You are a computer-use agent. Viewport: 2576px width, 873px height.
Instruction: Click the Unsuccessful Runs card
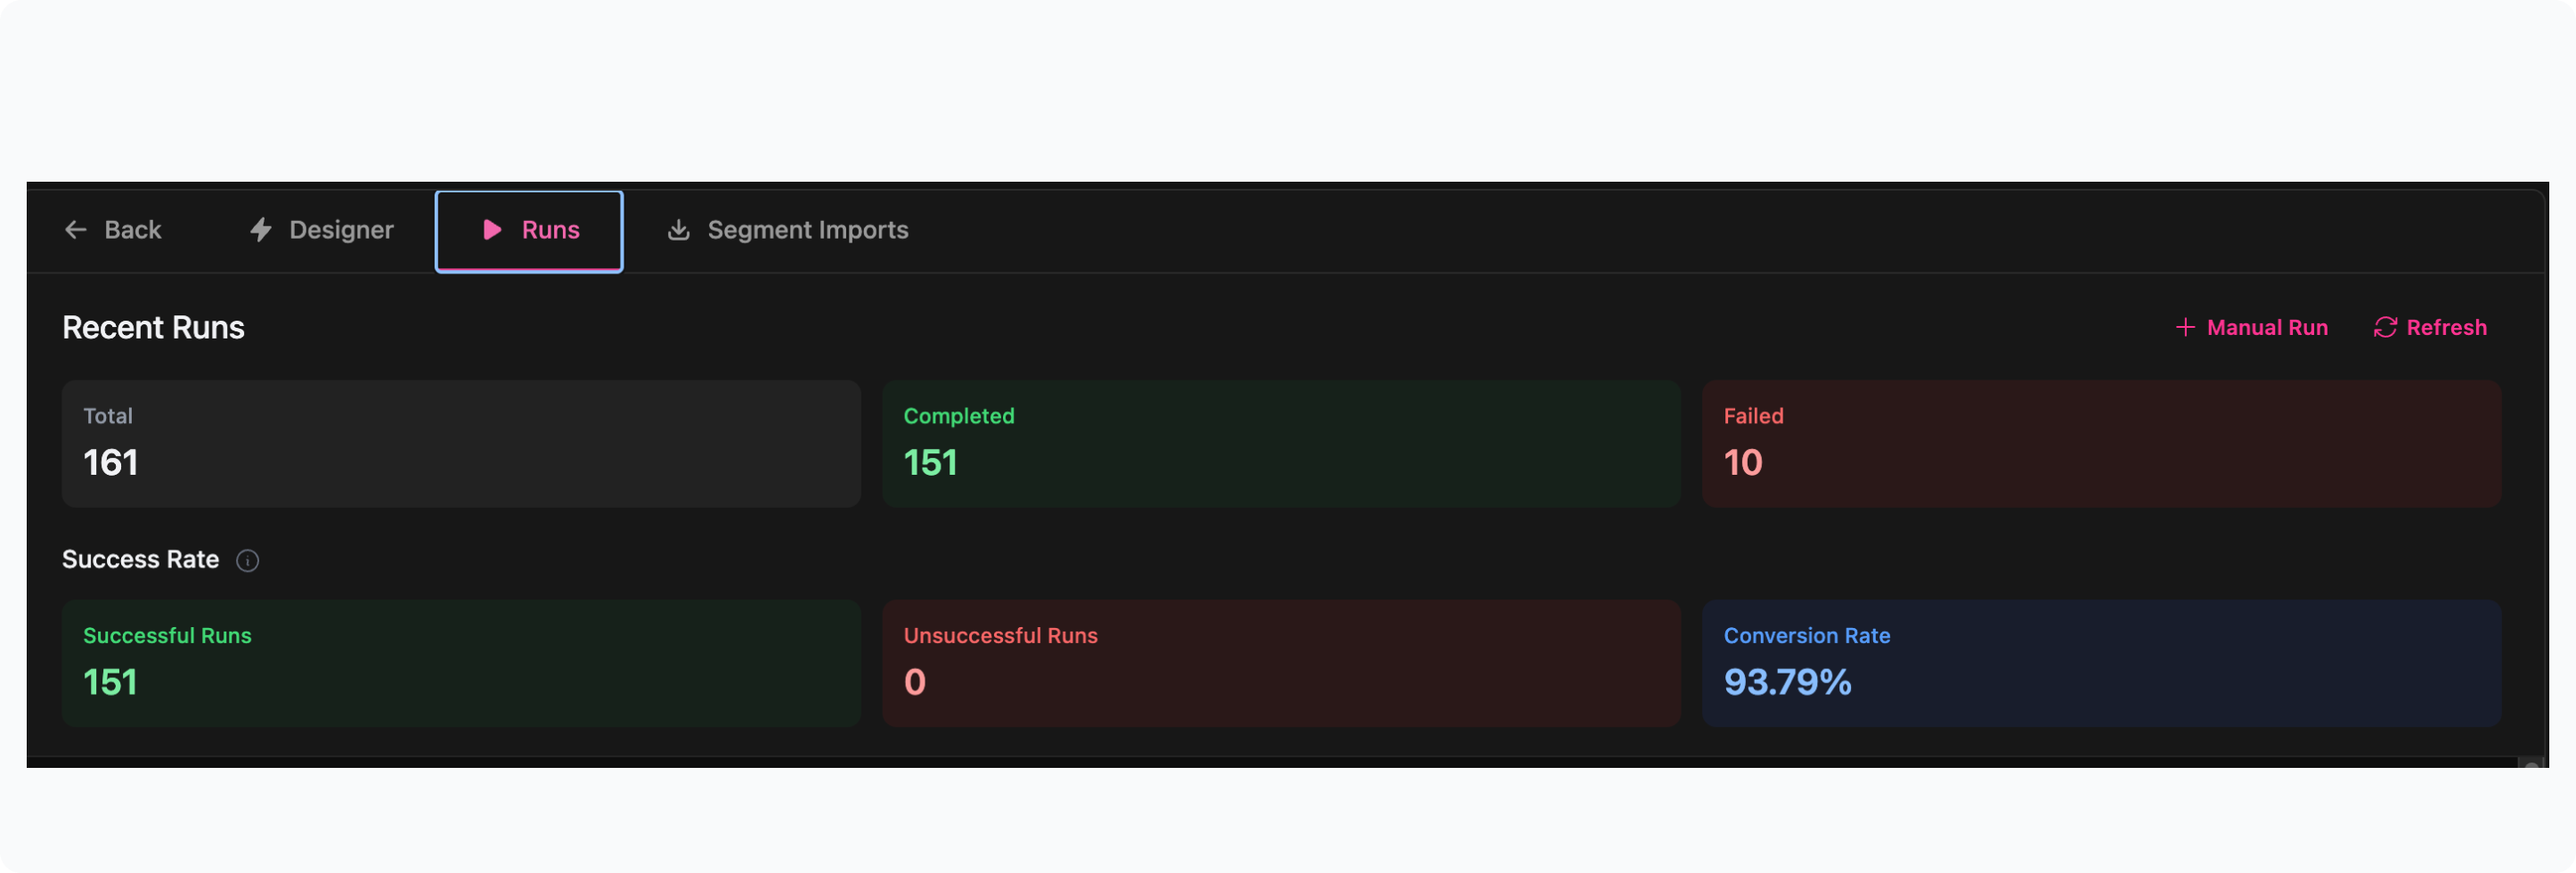click(x=1280, y=663)
